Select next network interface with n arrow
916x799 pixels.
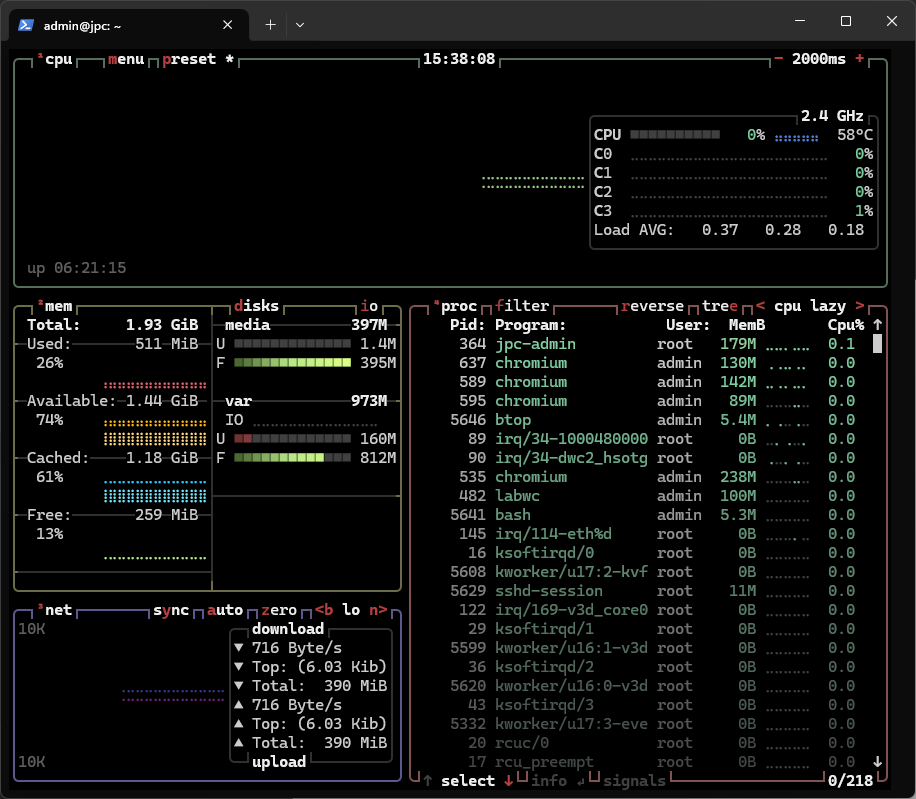click(x=379, y=610)
